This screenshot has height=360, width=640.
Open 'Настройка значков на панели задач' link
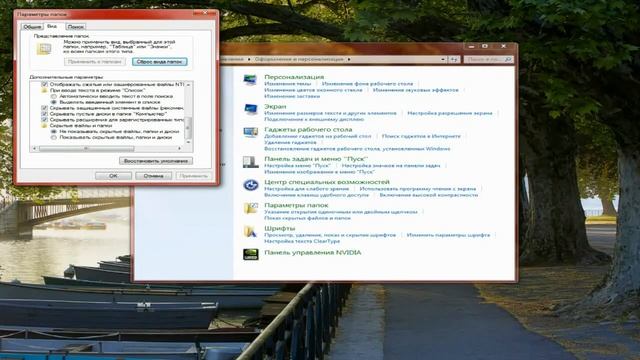(x=391, y=166)
